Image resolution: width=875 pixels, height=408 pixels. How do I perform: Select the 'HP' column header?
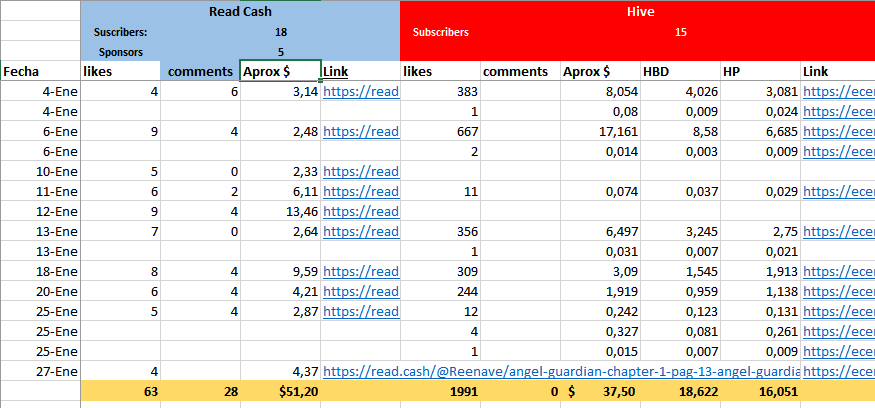coord(761,71)
